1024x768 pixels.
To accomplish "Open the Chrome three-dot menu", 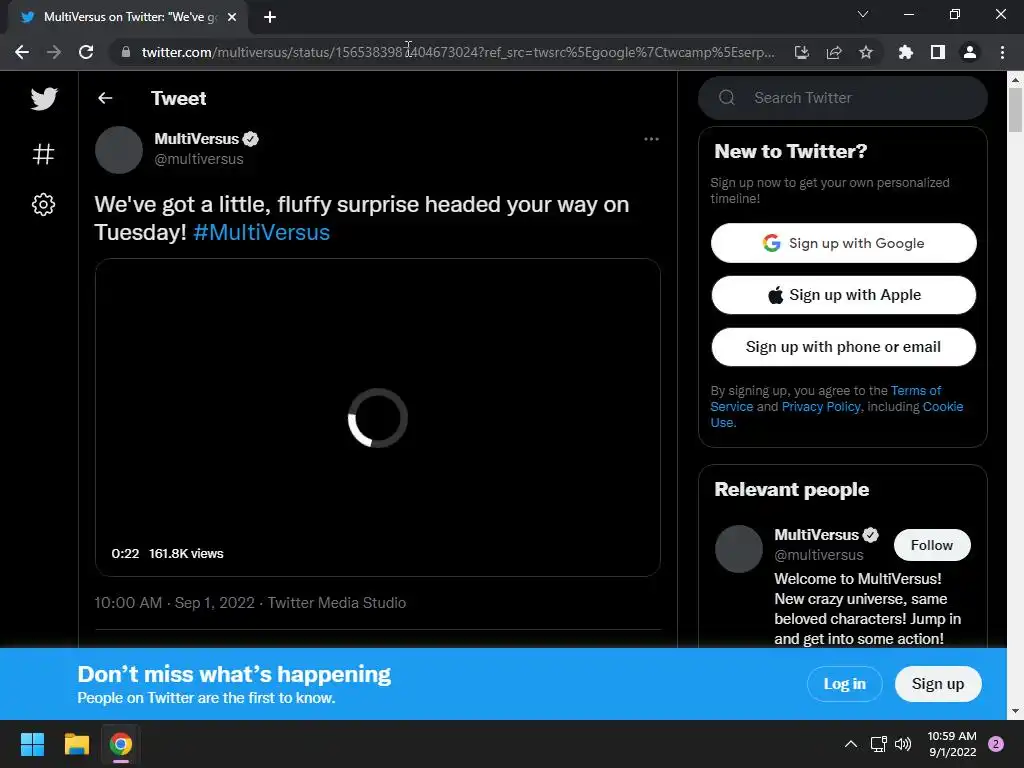I will (x=1002, y=52).
